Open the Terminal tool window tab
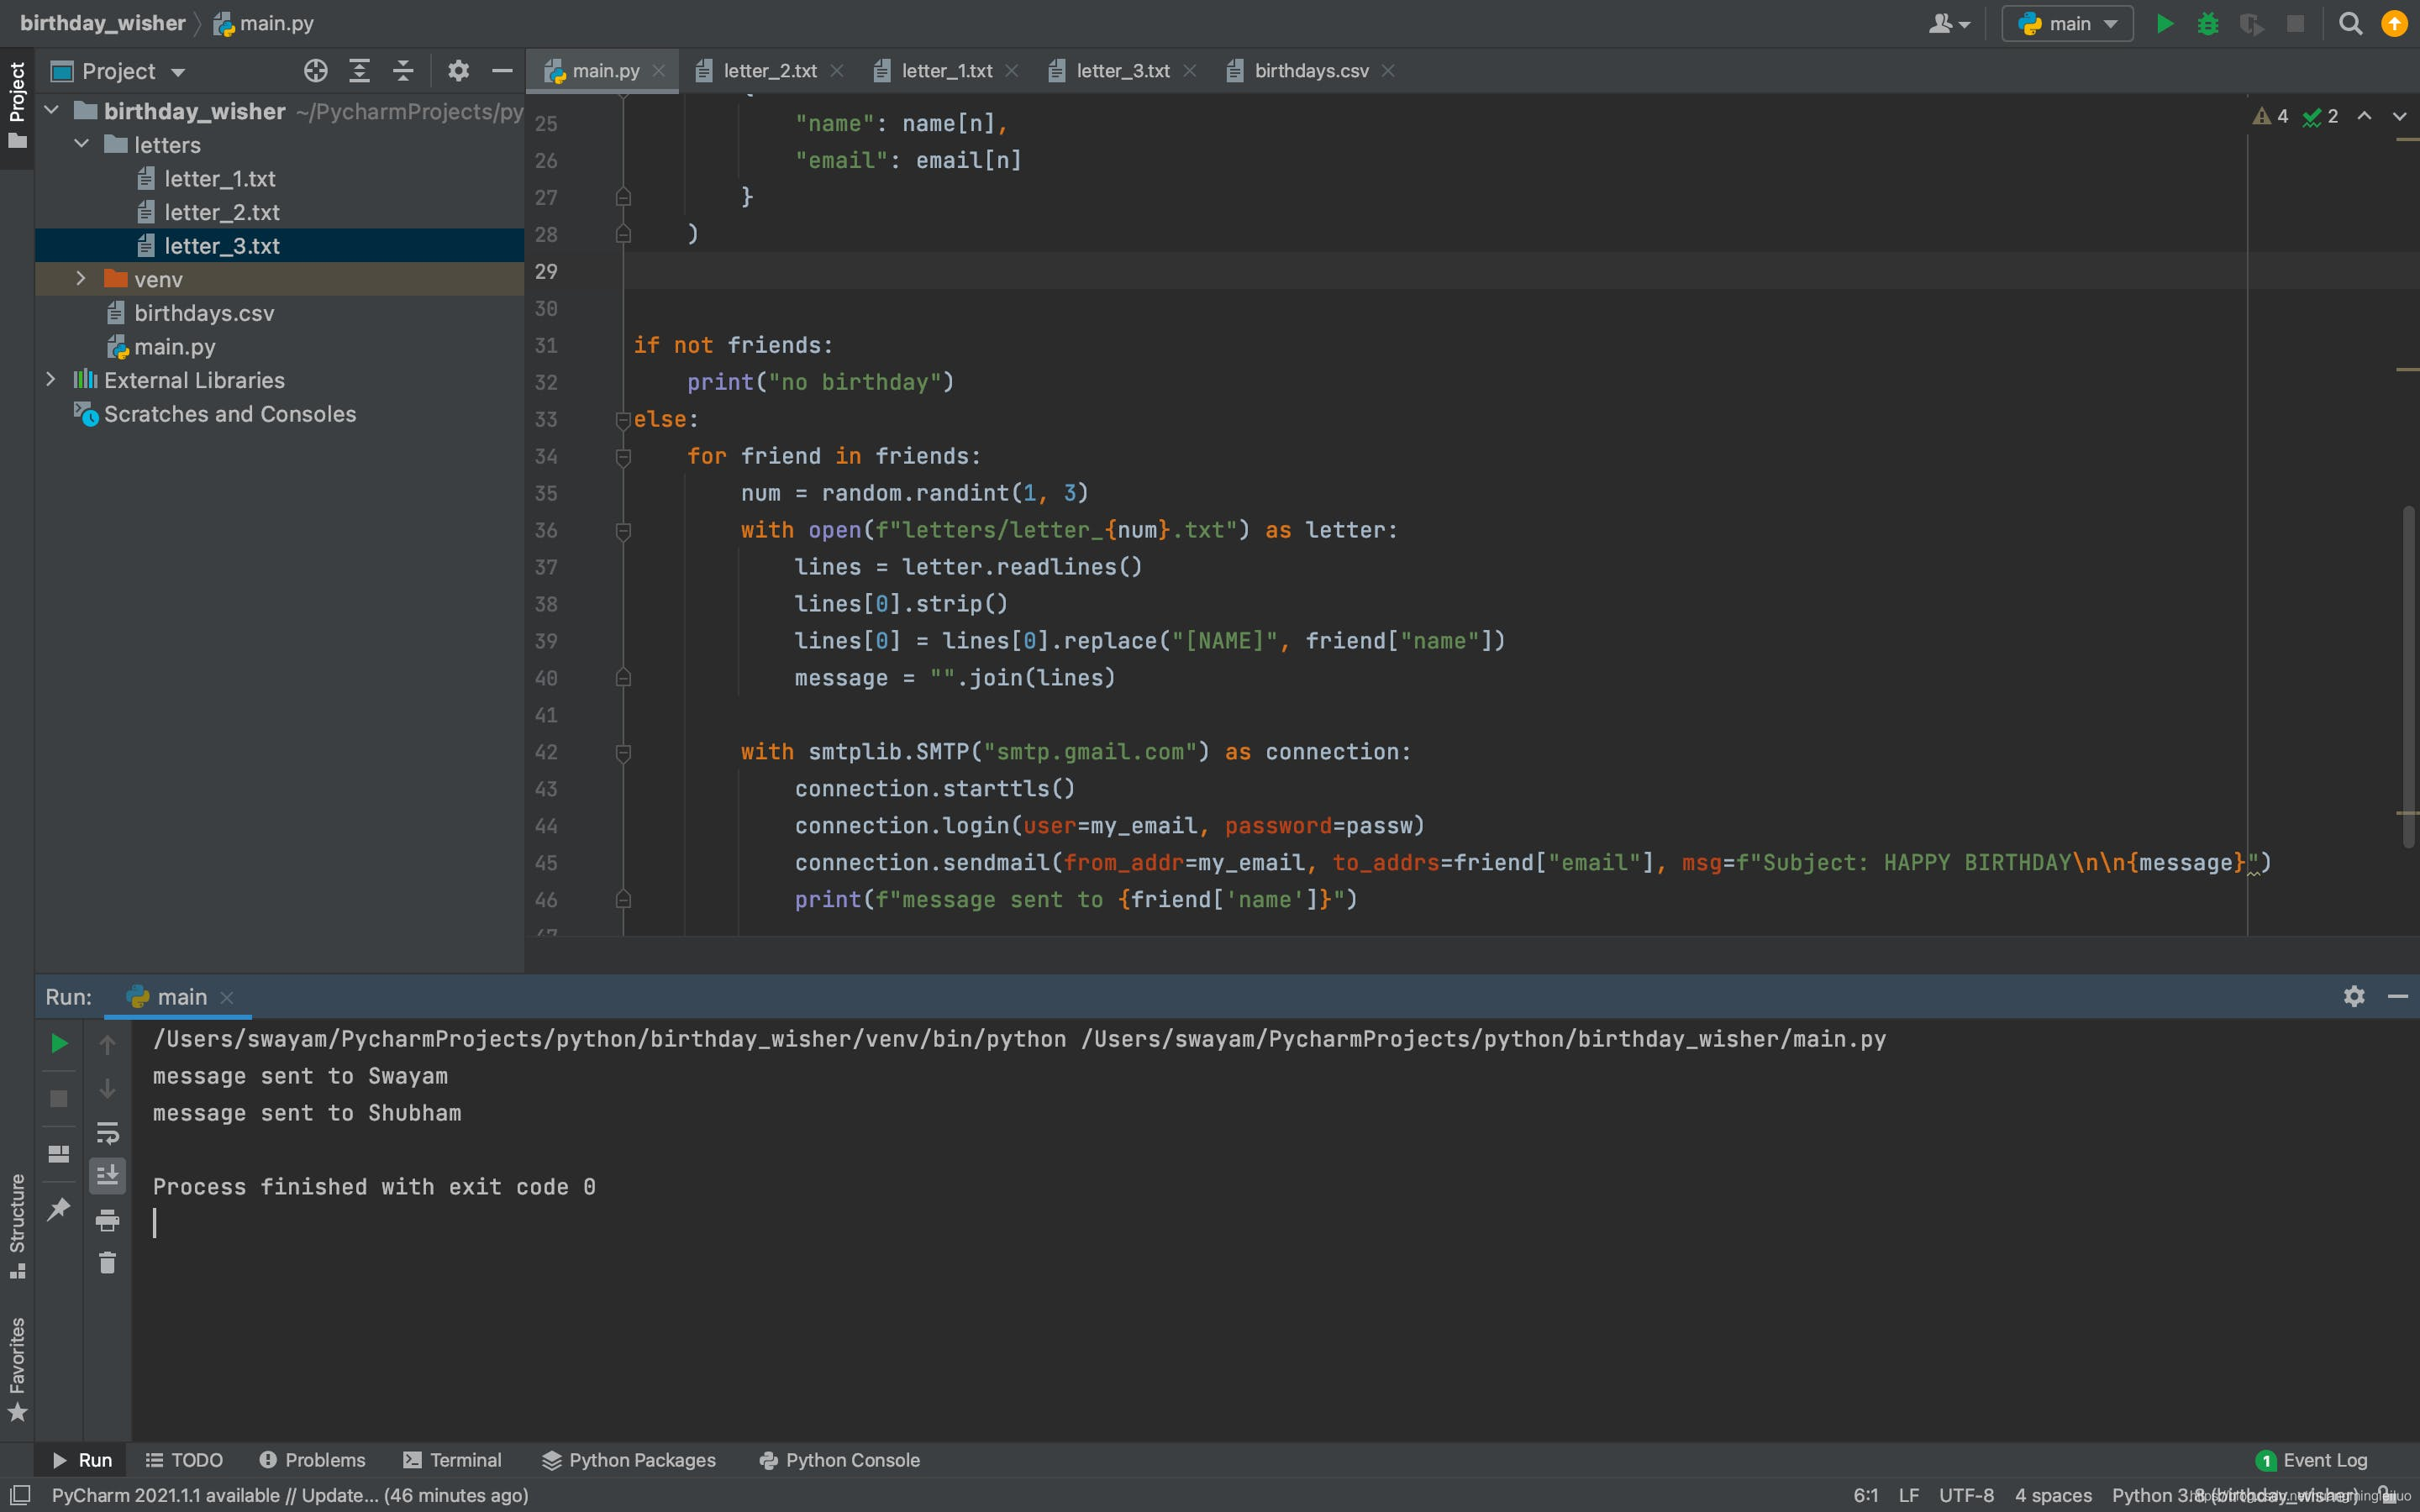The image size is (2420, 1512). (x=452, y=1460)
